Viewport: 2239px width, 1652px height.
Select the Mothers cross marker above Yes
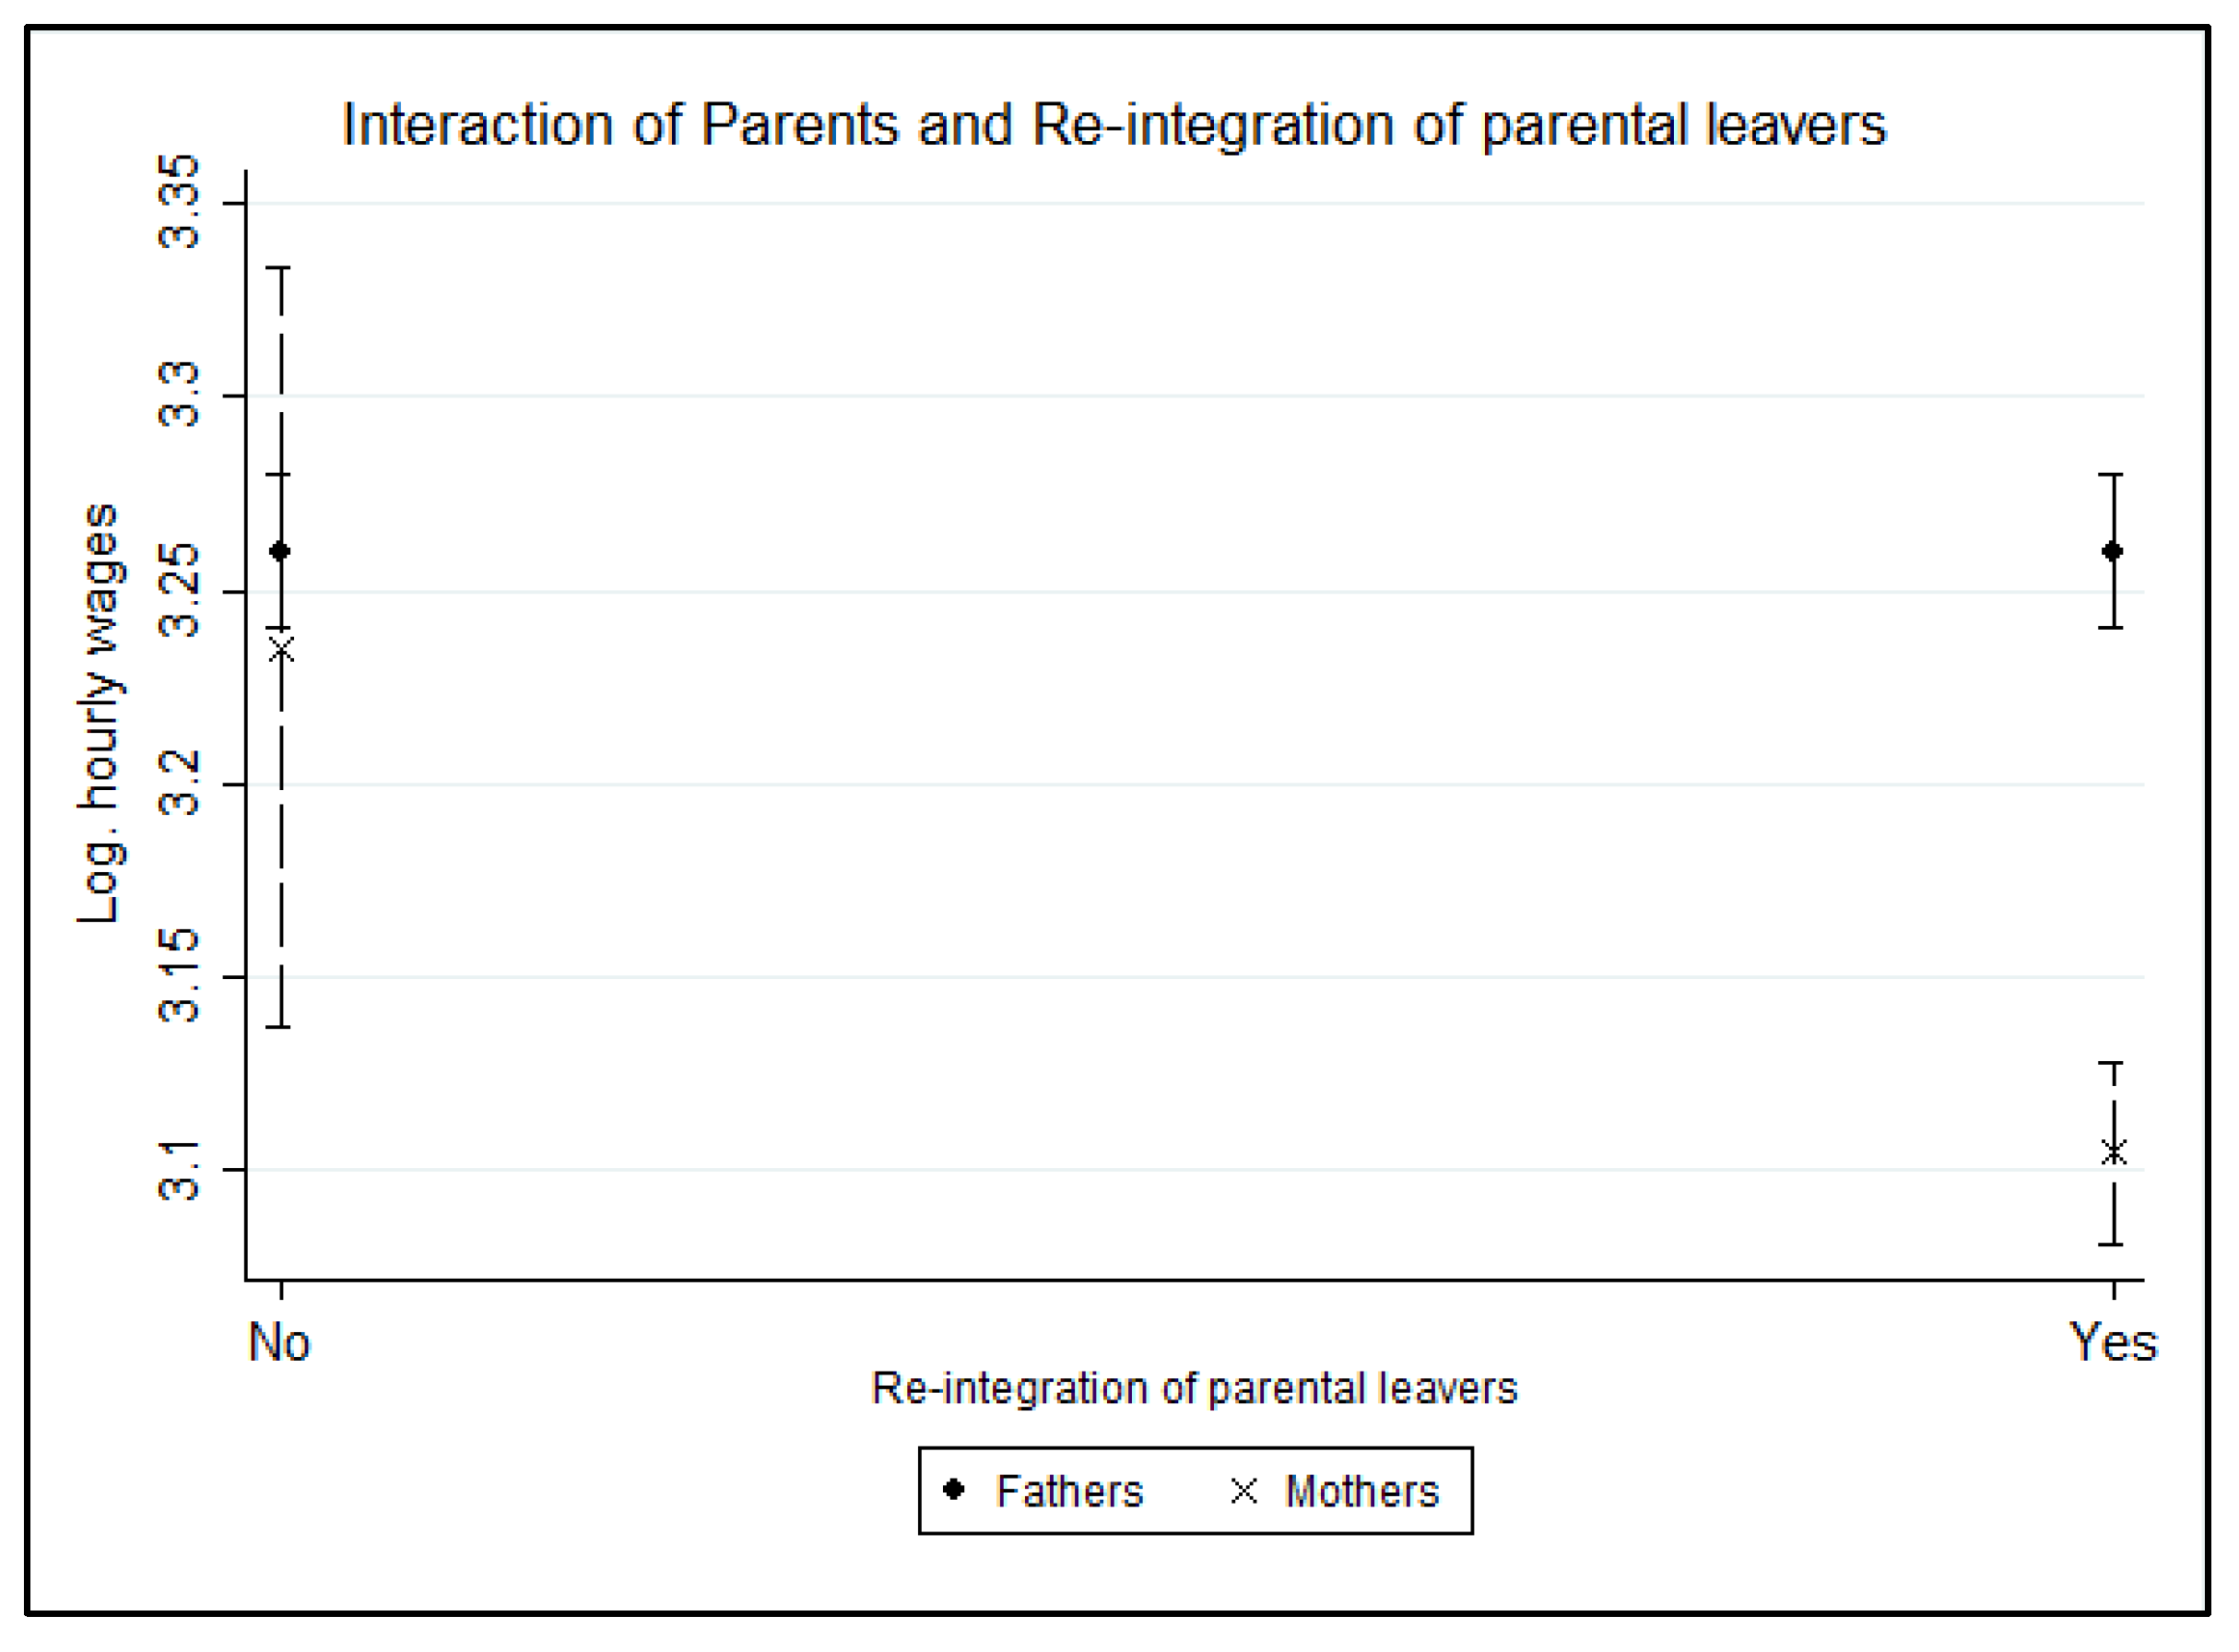pyautogui.click(x=2113, y=1152)
